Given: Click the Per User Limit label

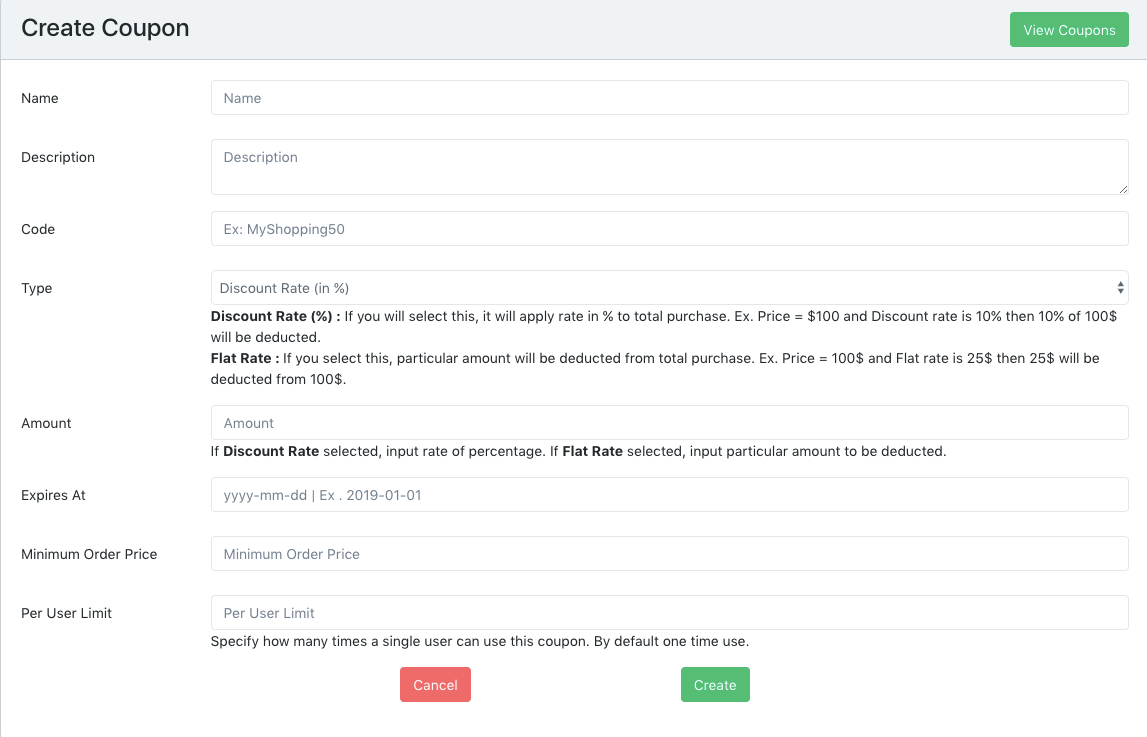Looking at the screenshot, I should [x=66, y=613].
